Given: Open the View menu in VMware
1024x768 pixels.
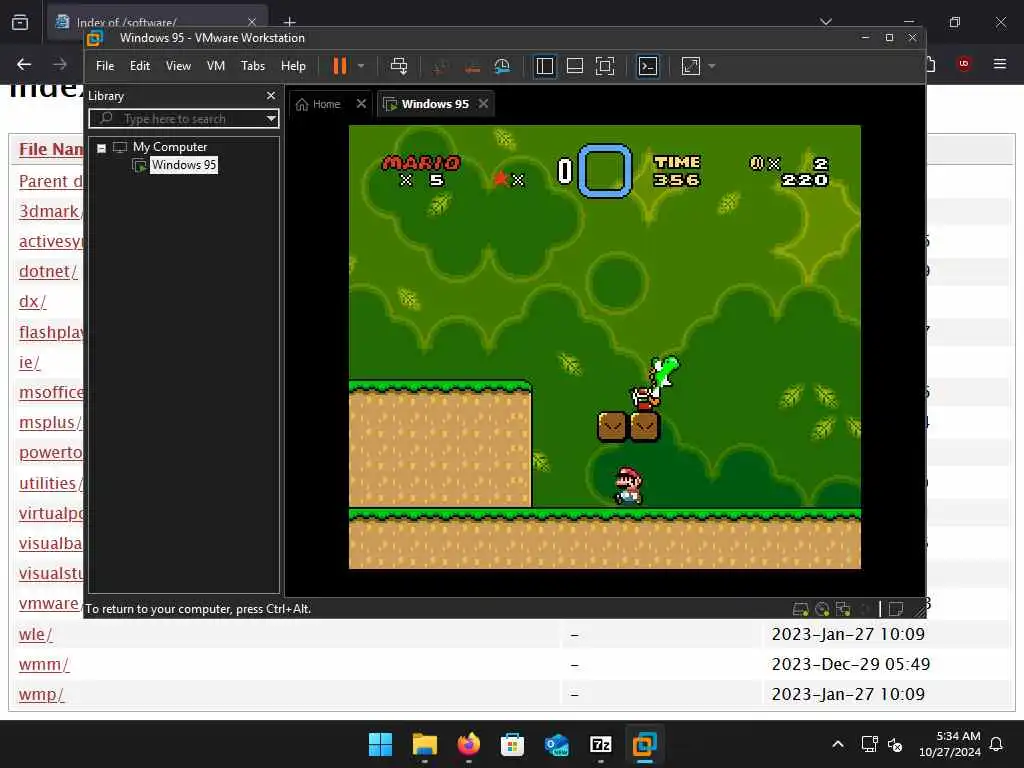Looking at the screenshot, I should click(x=178, y=66).
